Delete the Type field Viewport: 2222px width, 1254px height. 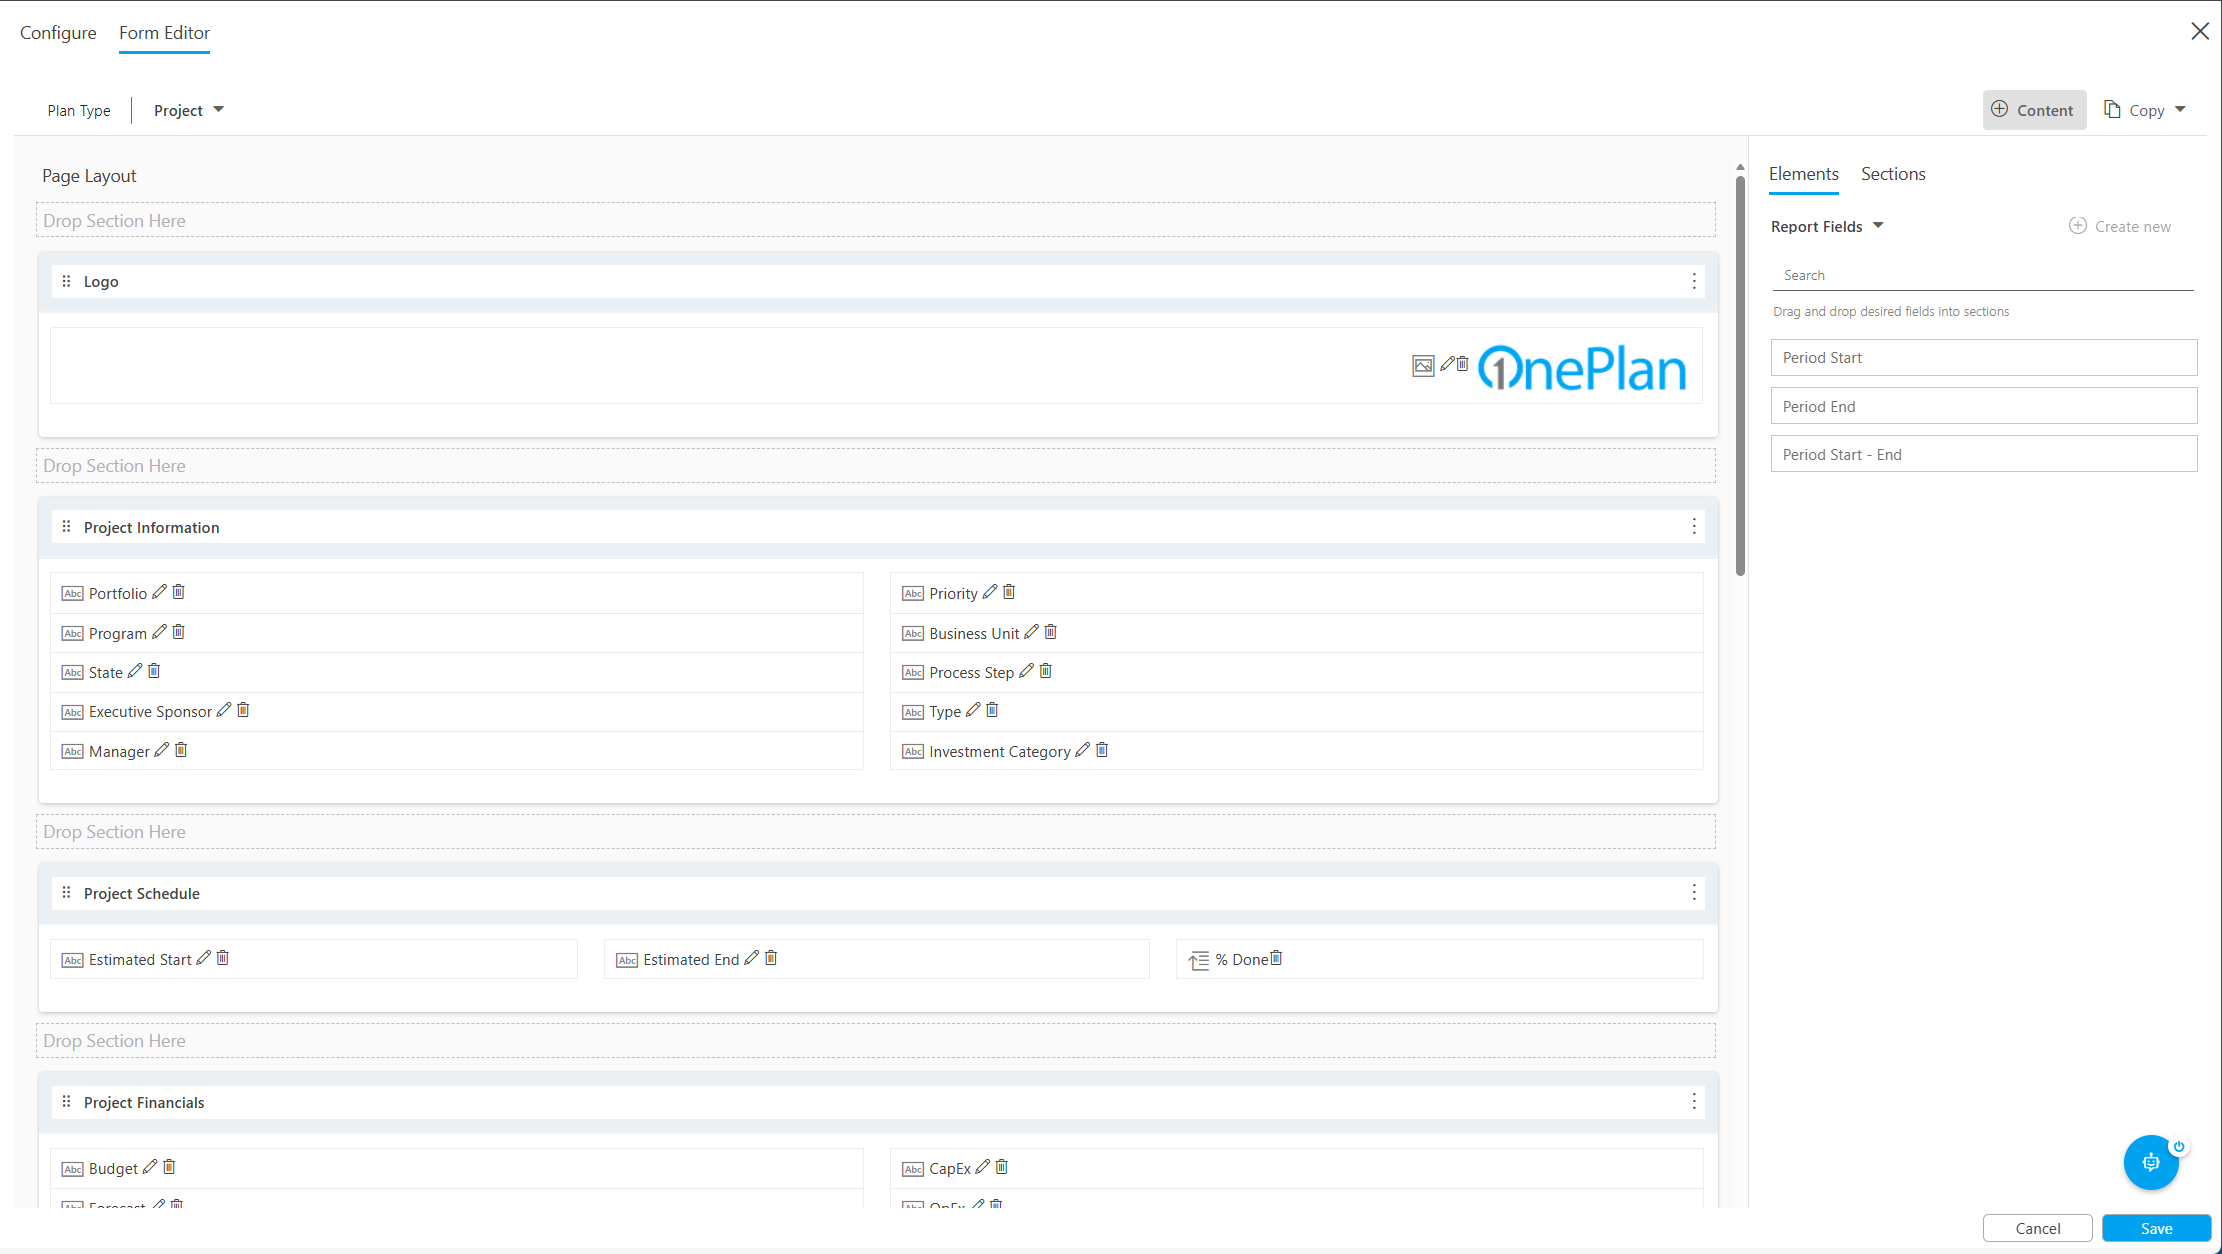coord(993,710)
